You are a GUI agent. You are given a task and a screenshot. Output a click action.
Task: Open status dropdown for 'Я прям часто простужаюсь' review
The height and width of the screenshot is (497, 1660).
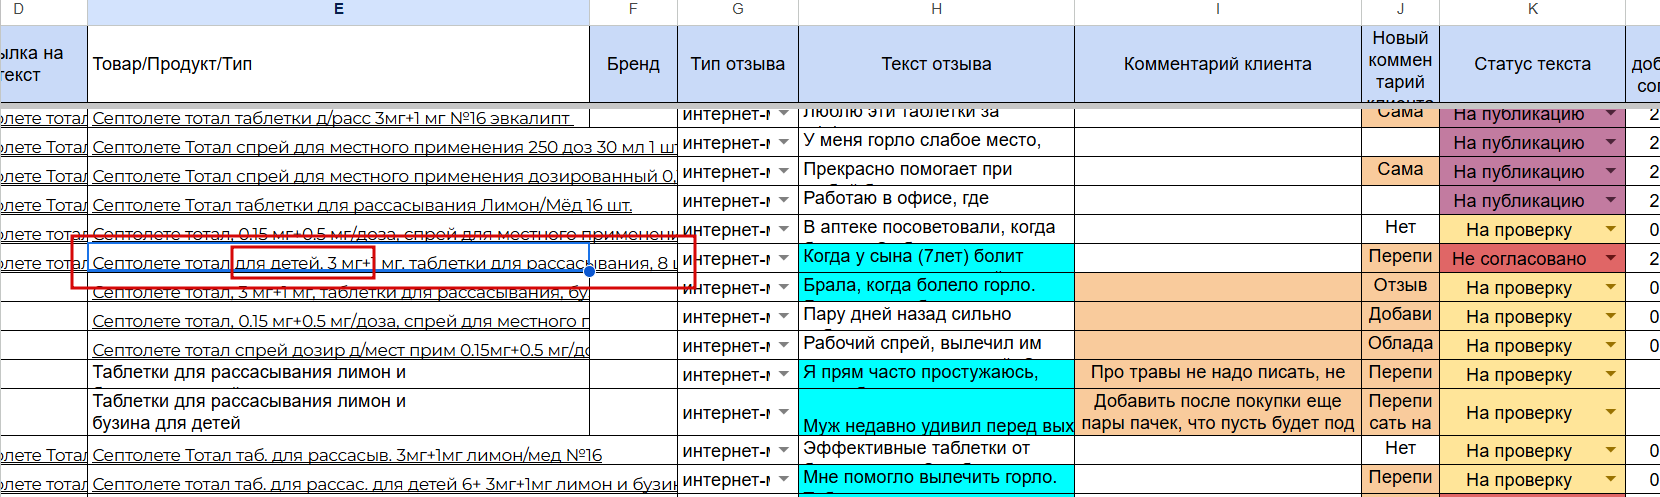click(1611, 375)
